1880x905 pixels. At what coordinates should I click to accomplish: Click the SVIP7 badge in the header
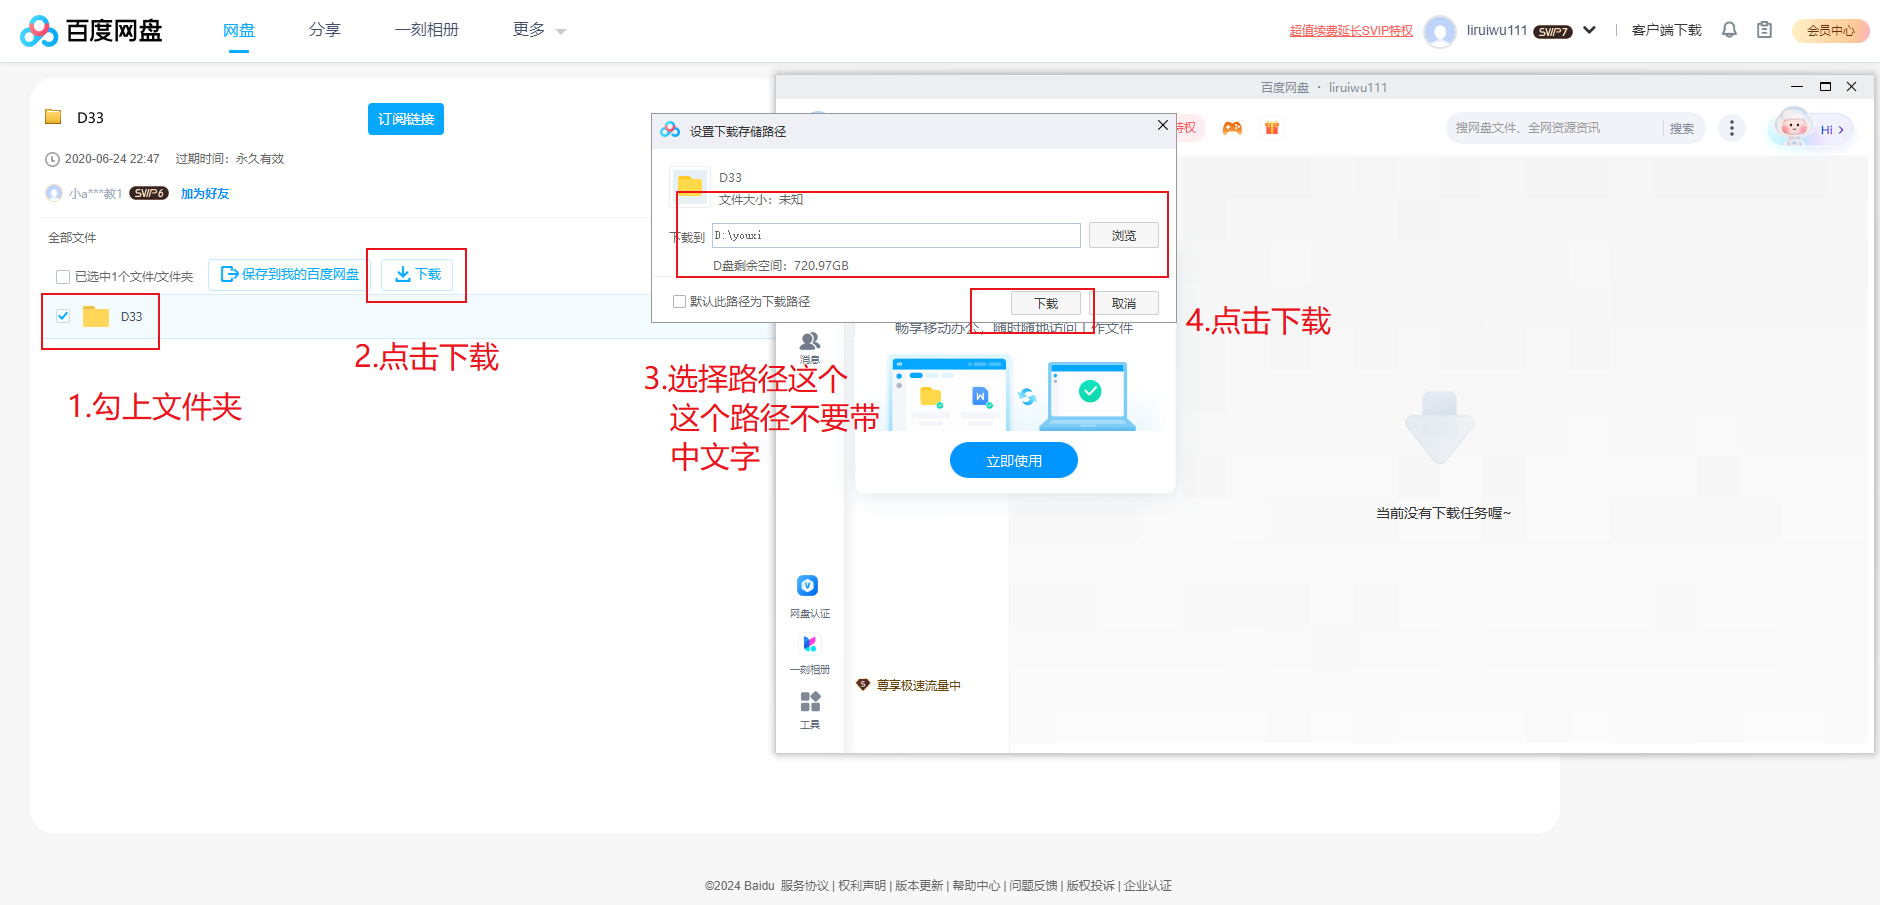coord(1553,32)
